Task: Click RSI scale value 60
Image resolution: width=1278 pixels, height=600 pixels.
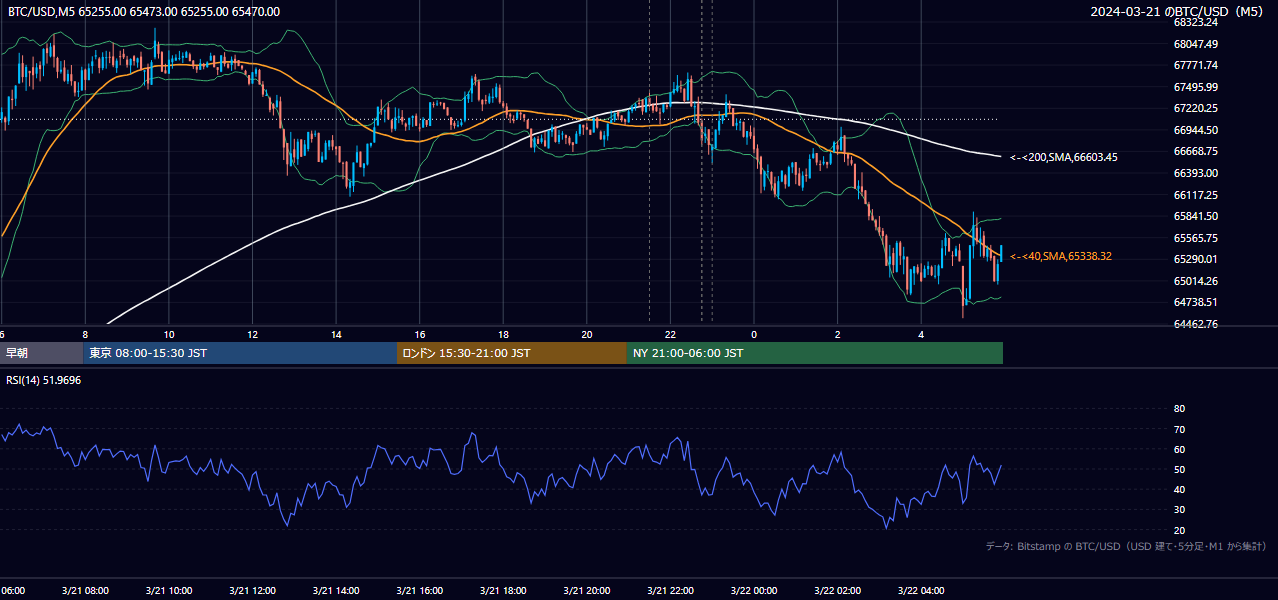Action: coord(1179,449)
